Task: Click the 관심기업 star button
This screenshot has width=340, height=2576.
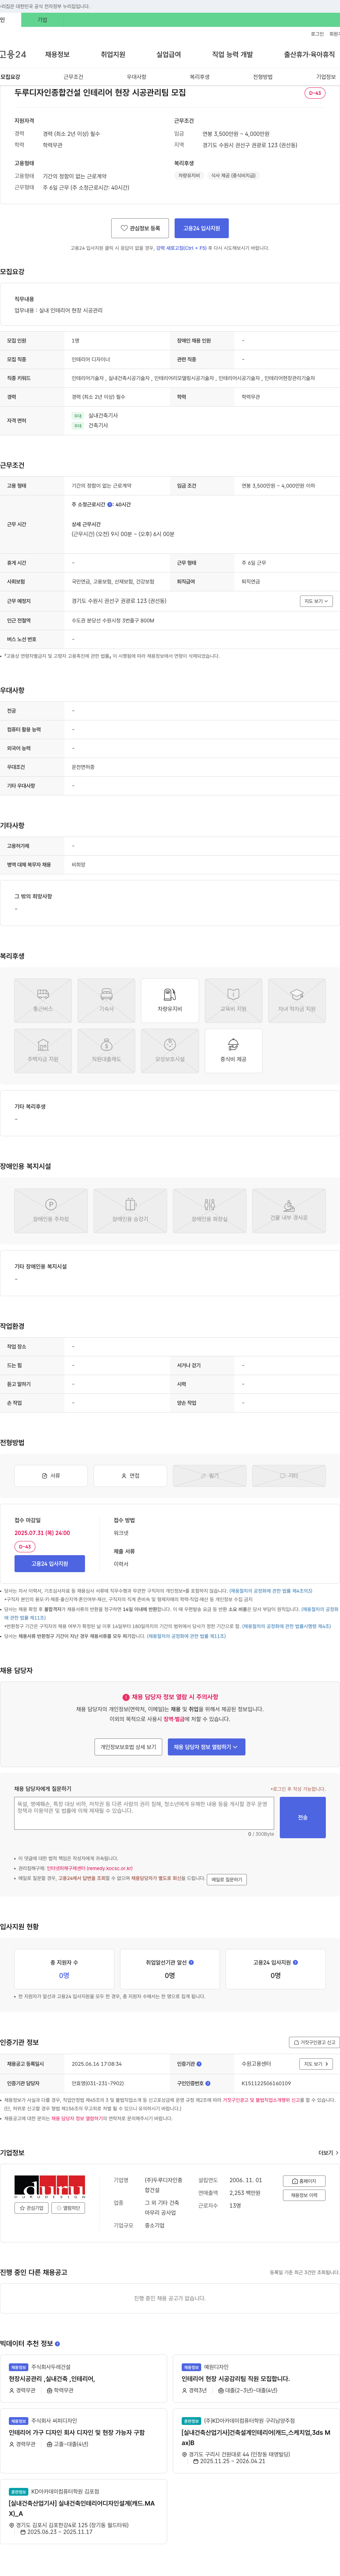Action: 31,2208
